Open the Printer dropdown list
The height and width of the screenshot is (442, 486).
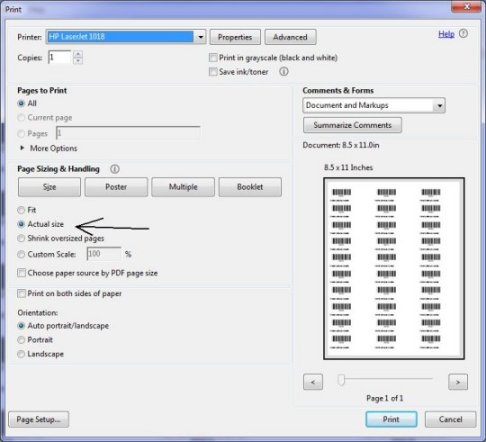[200, 37]
